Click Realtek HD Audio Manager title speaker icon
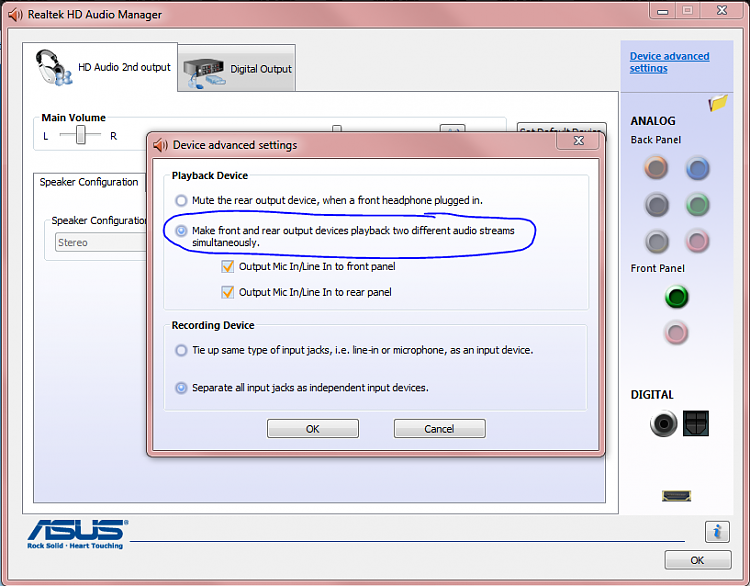750x586 pixels. click(x=15, y=15)
